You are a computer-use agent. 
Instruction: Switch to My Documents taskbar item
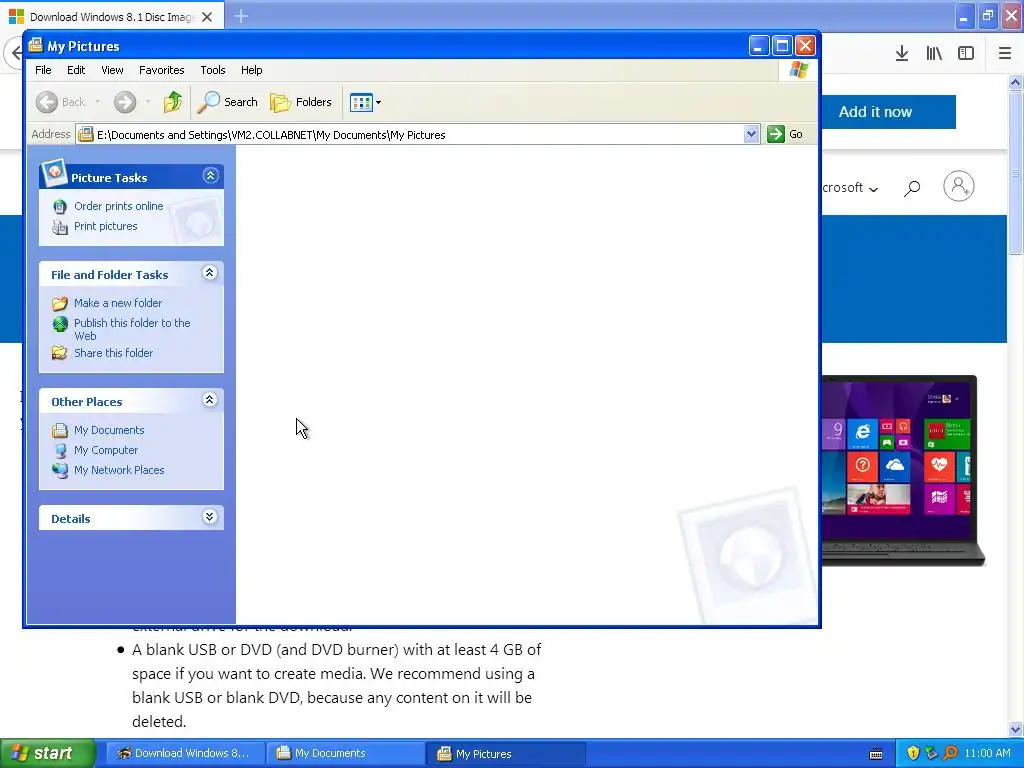tap(346, 754)
